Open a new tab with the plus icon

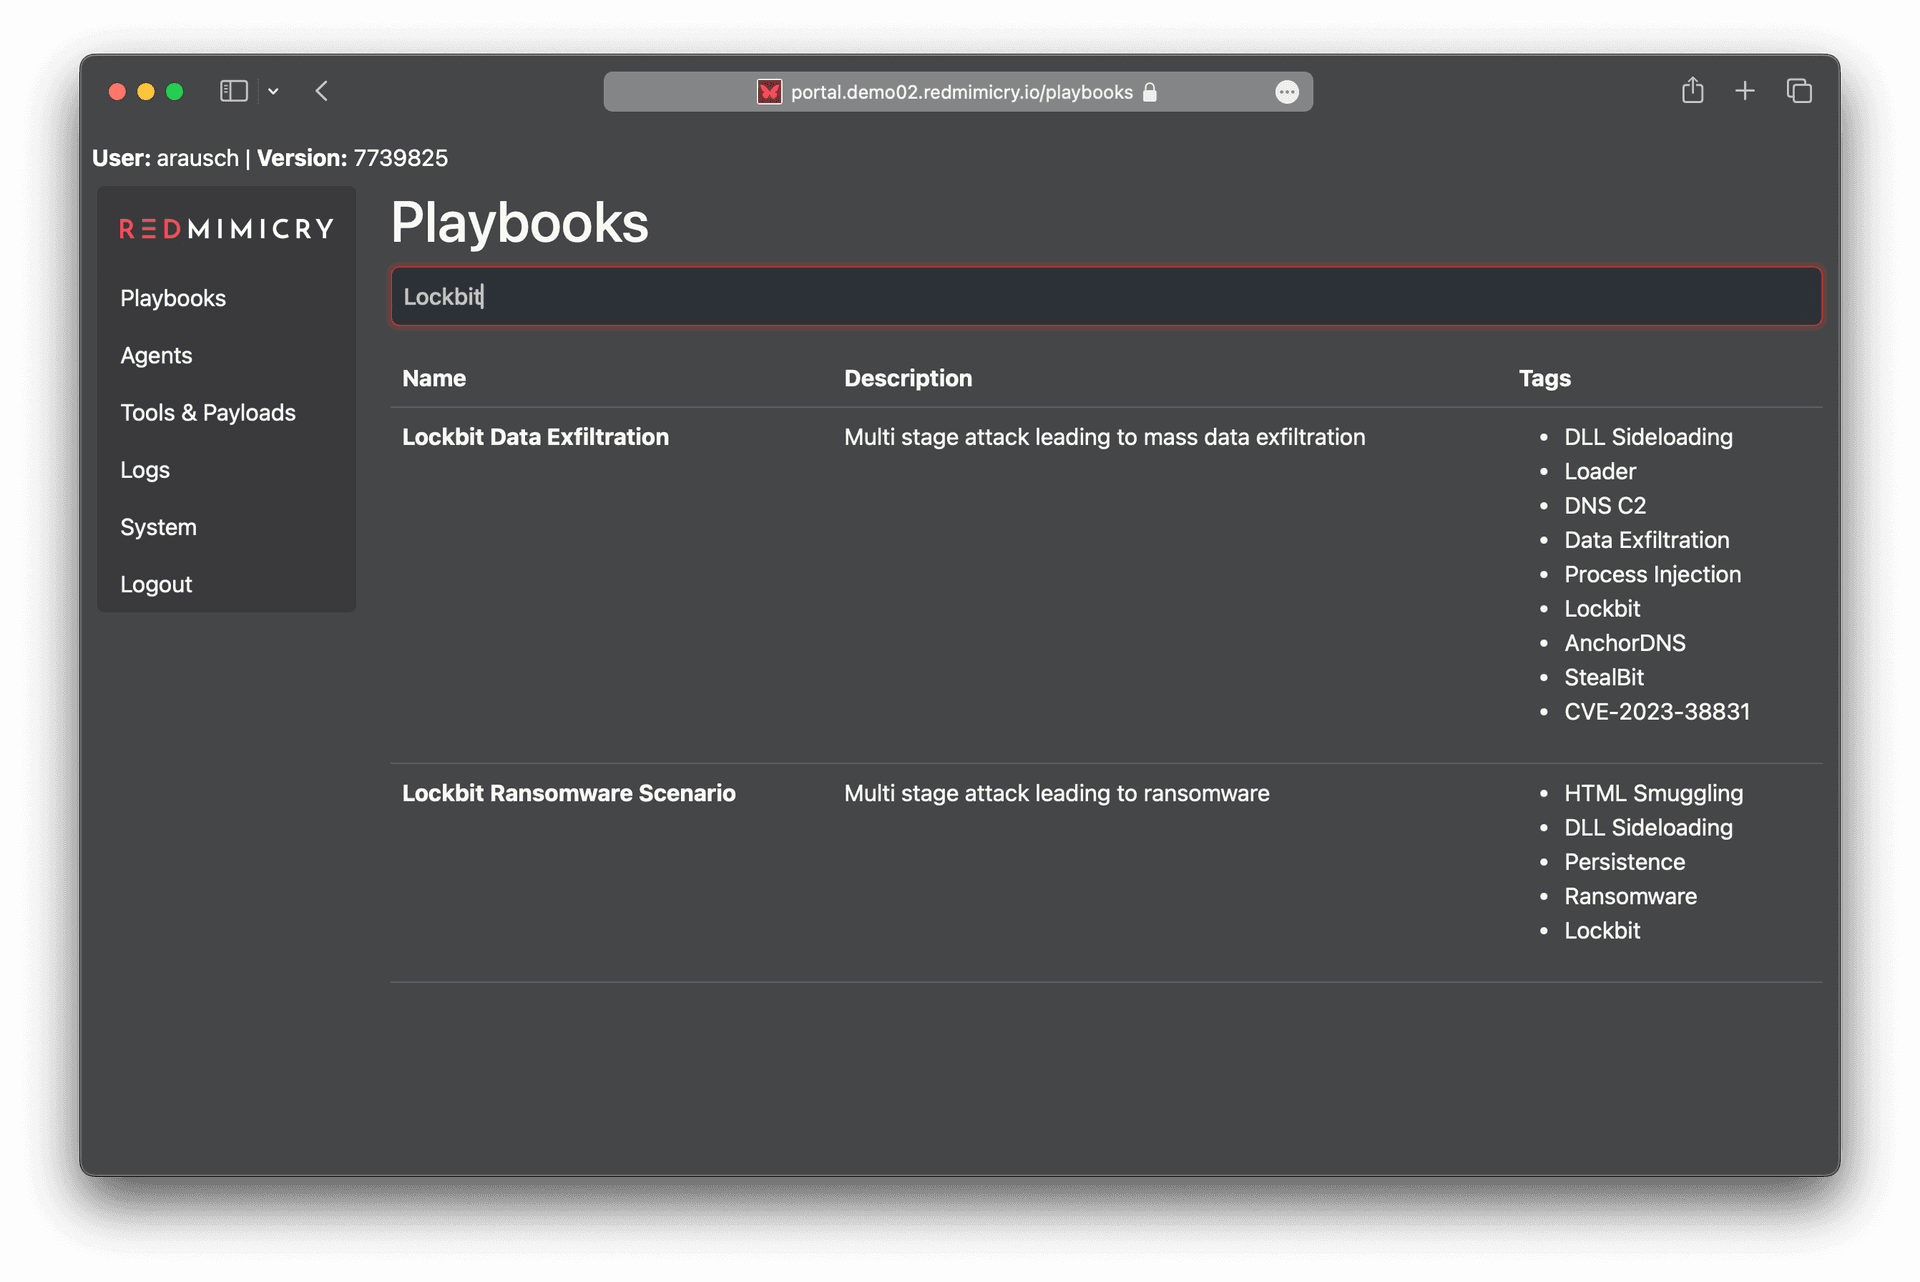pyautogui.click(x=1745, y=91)
